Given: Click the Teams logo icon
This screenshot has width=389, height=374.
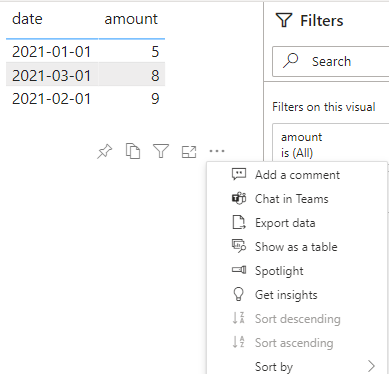Looking at the screenshot, I should (x=239, y=199).
